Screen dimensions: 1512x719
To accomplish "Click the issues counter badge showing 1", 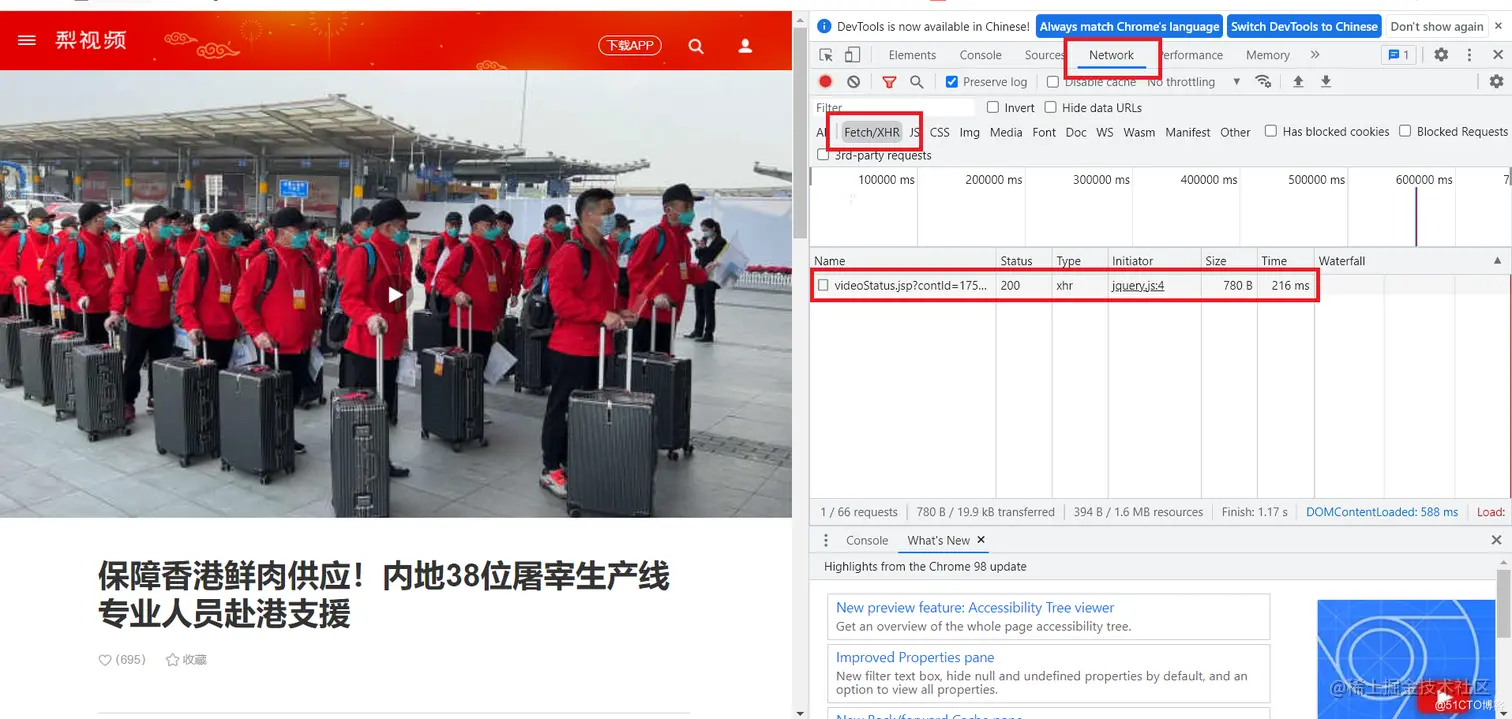I will [1397, 55].
